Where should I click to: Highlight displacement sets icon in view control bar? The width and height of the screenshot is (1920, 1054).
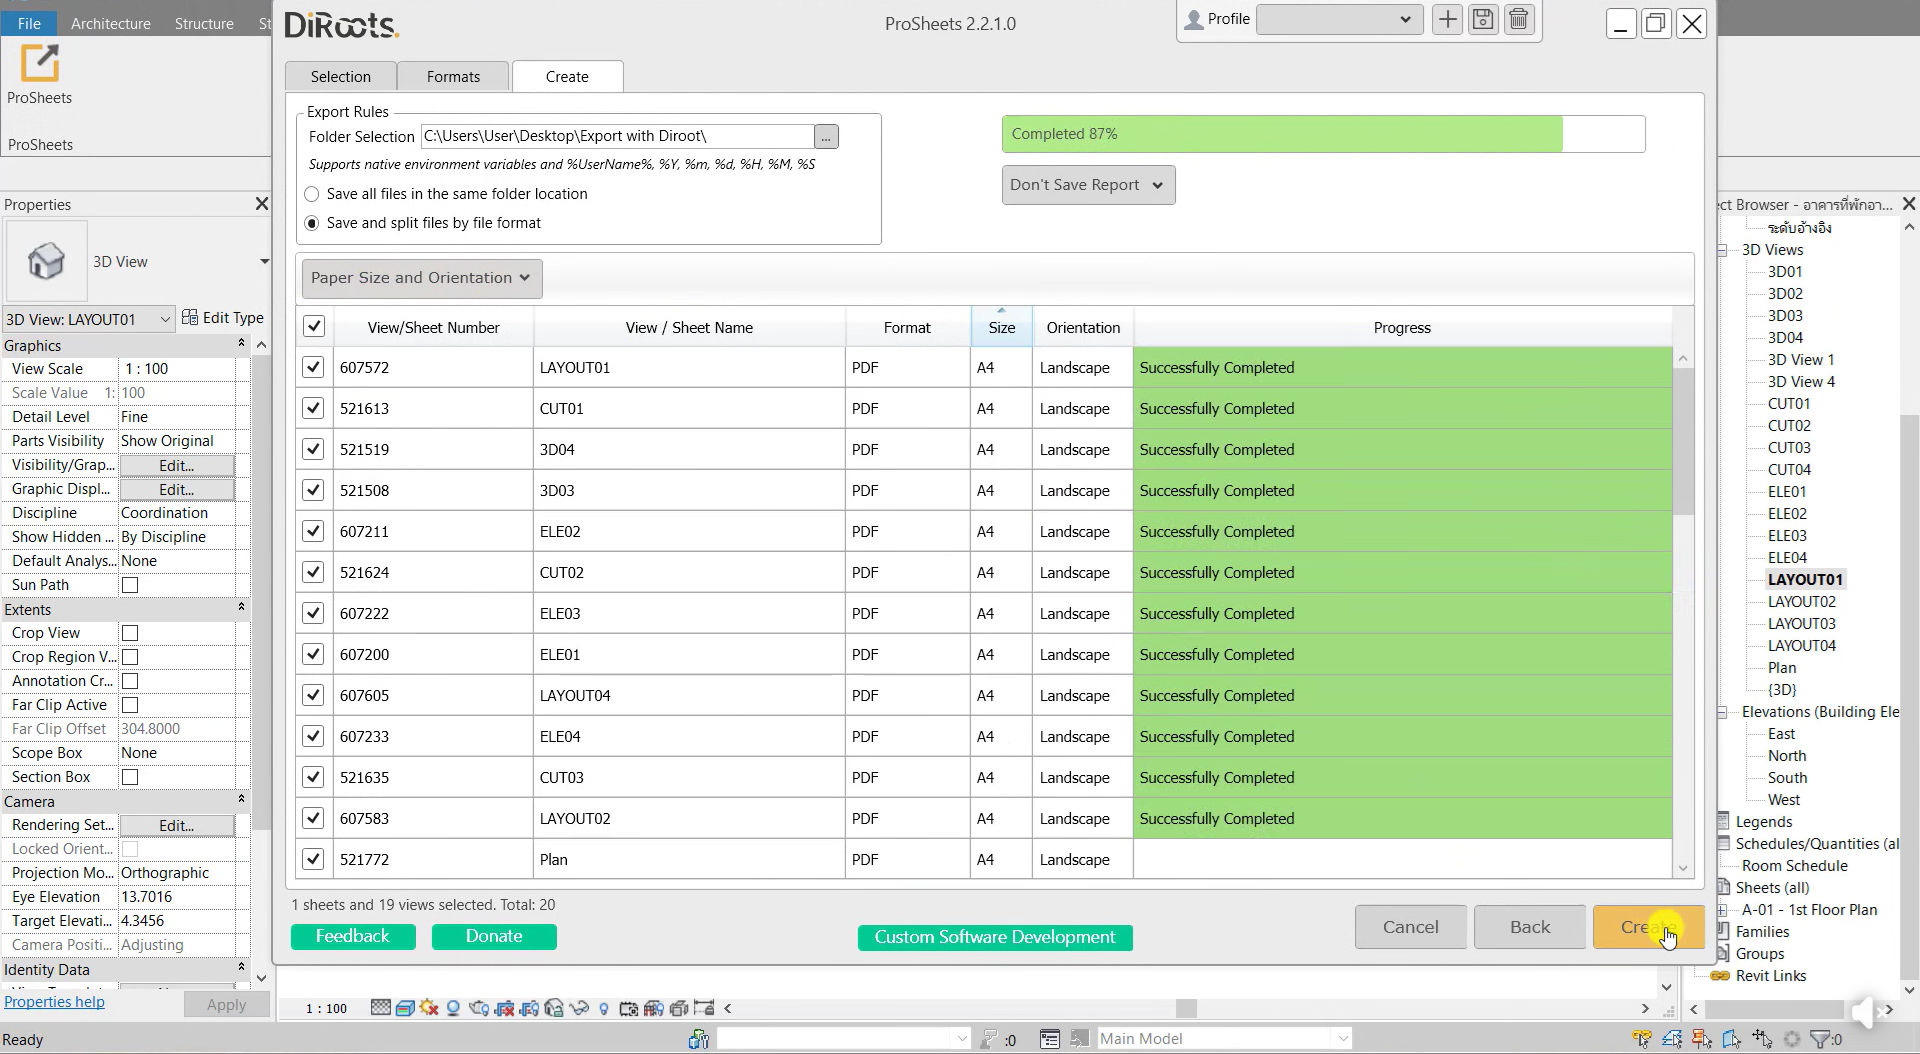coord(679,1008)
